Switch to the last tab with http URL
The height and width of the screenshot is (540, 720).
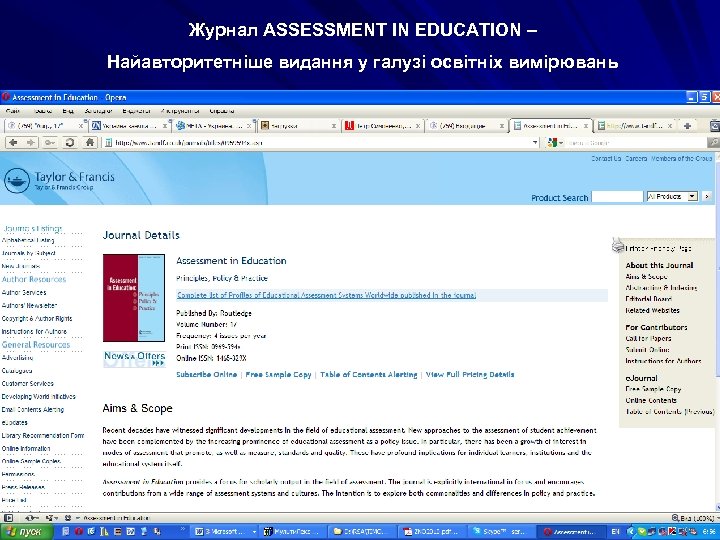tap(636, 125)
